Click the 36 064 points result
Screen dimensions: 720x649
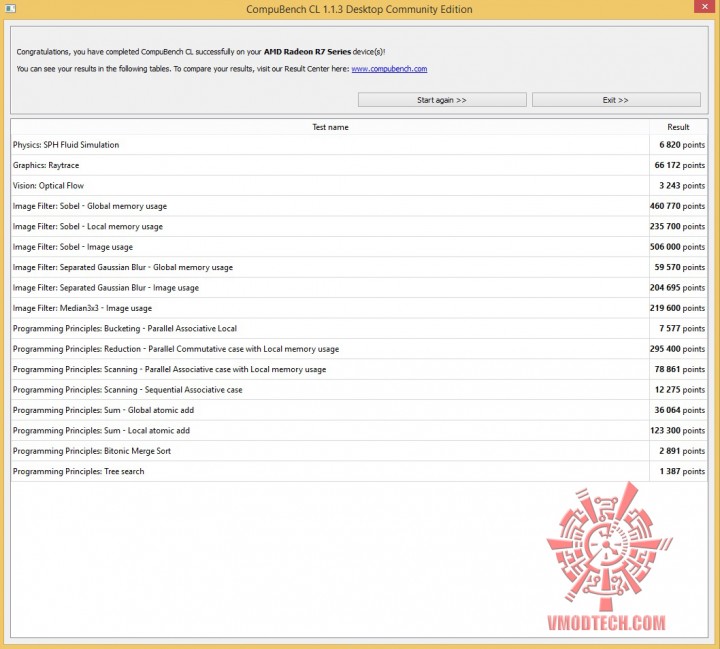pos(680,411)
